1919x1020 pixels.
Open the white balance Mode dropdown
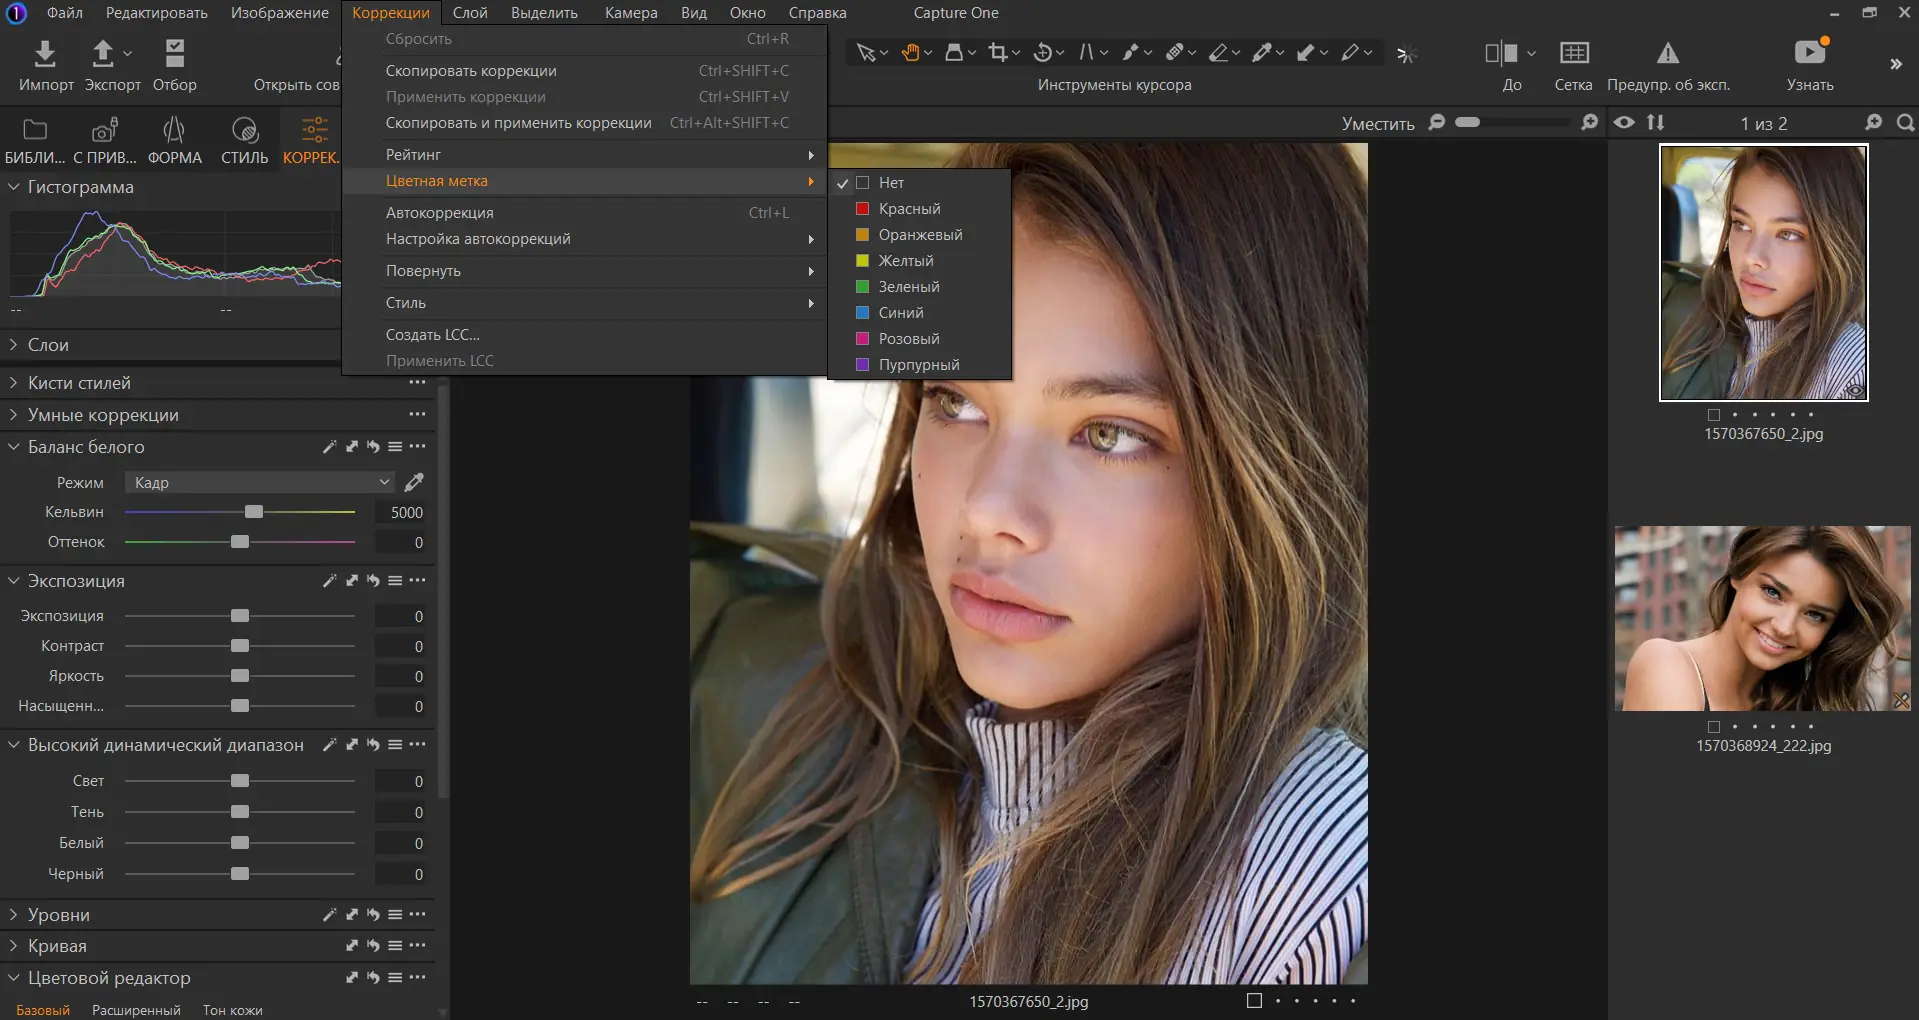tap(259, 483)
